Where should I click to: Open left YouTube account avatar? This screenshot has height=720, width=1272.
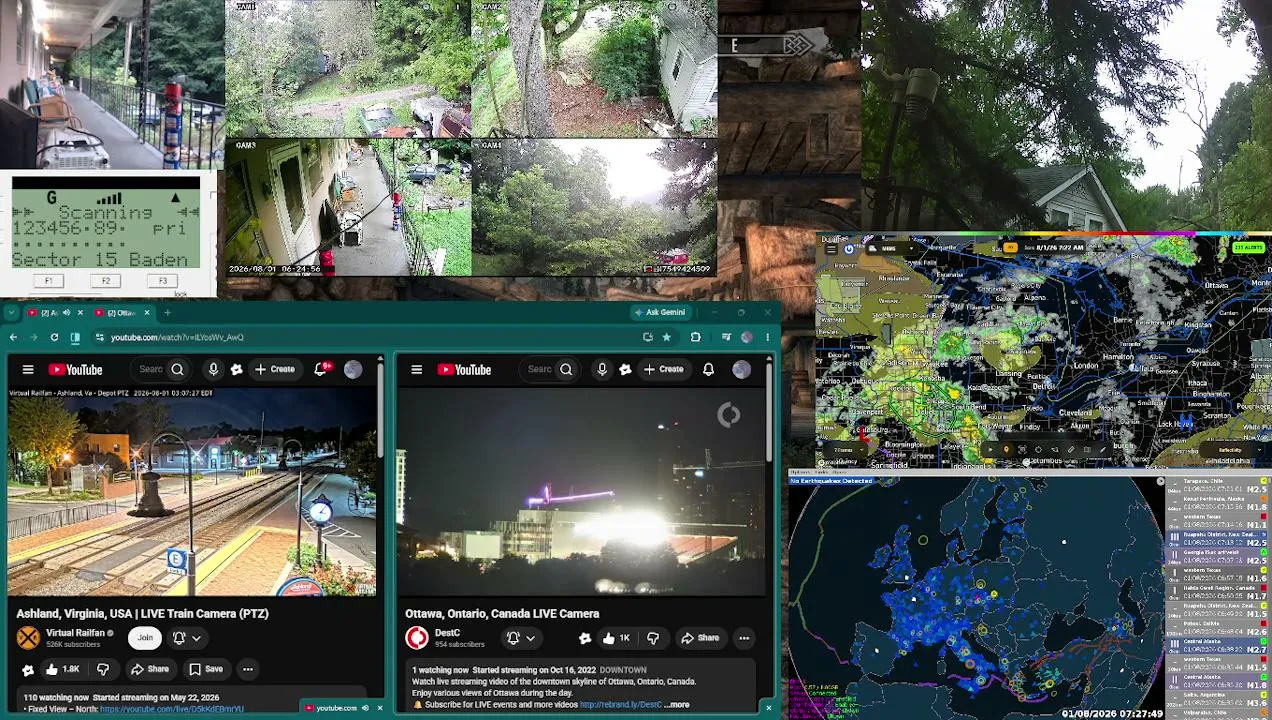click(x=353, y=370)
